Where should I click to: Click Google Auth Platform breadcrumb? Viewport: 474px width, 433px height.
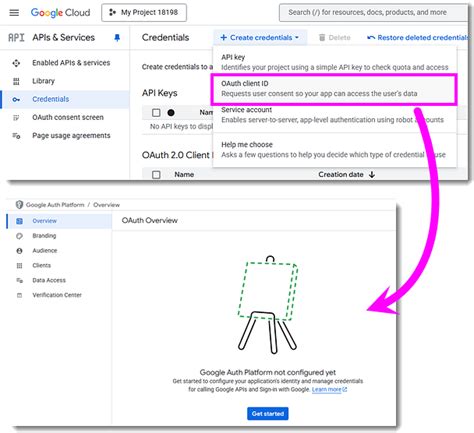click(x=55, y=205)
